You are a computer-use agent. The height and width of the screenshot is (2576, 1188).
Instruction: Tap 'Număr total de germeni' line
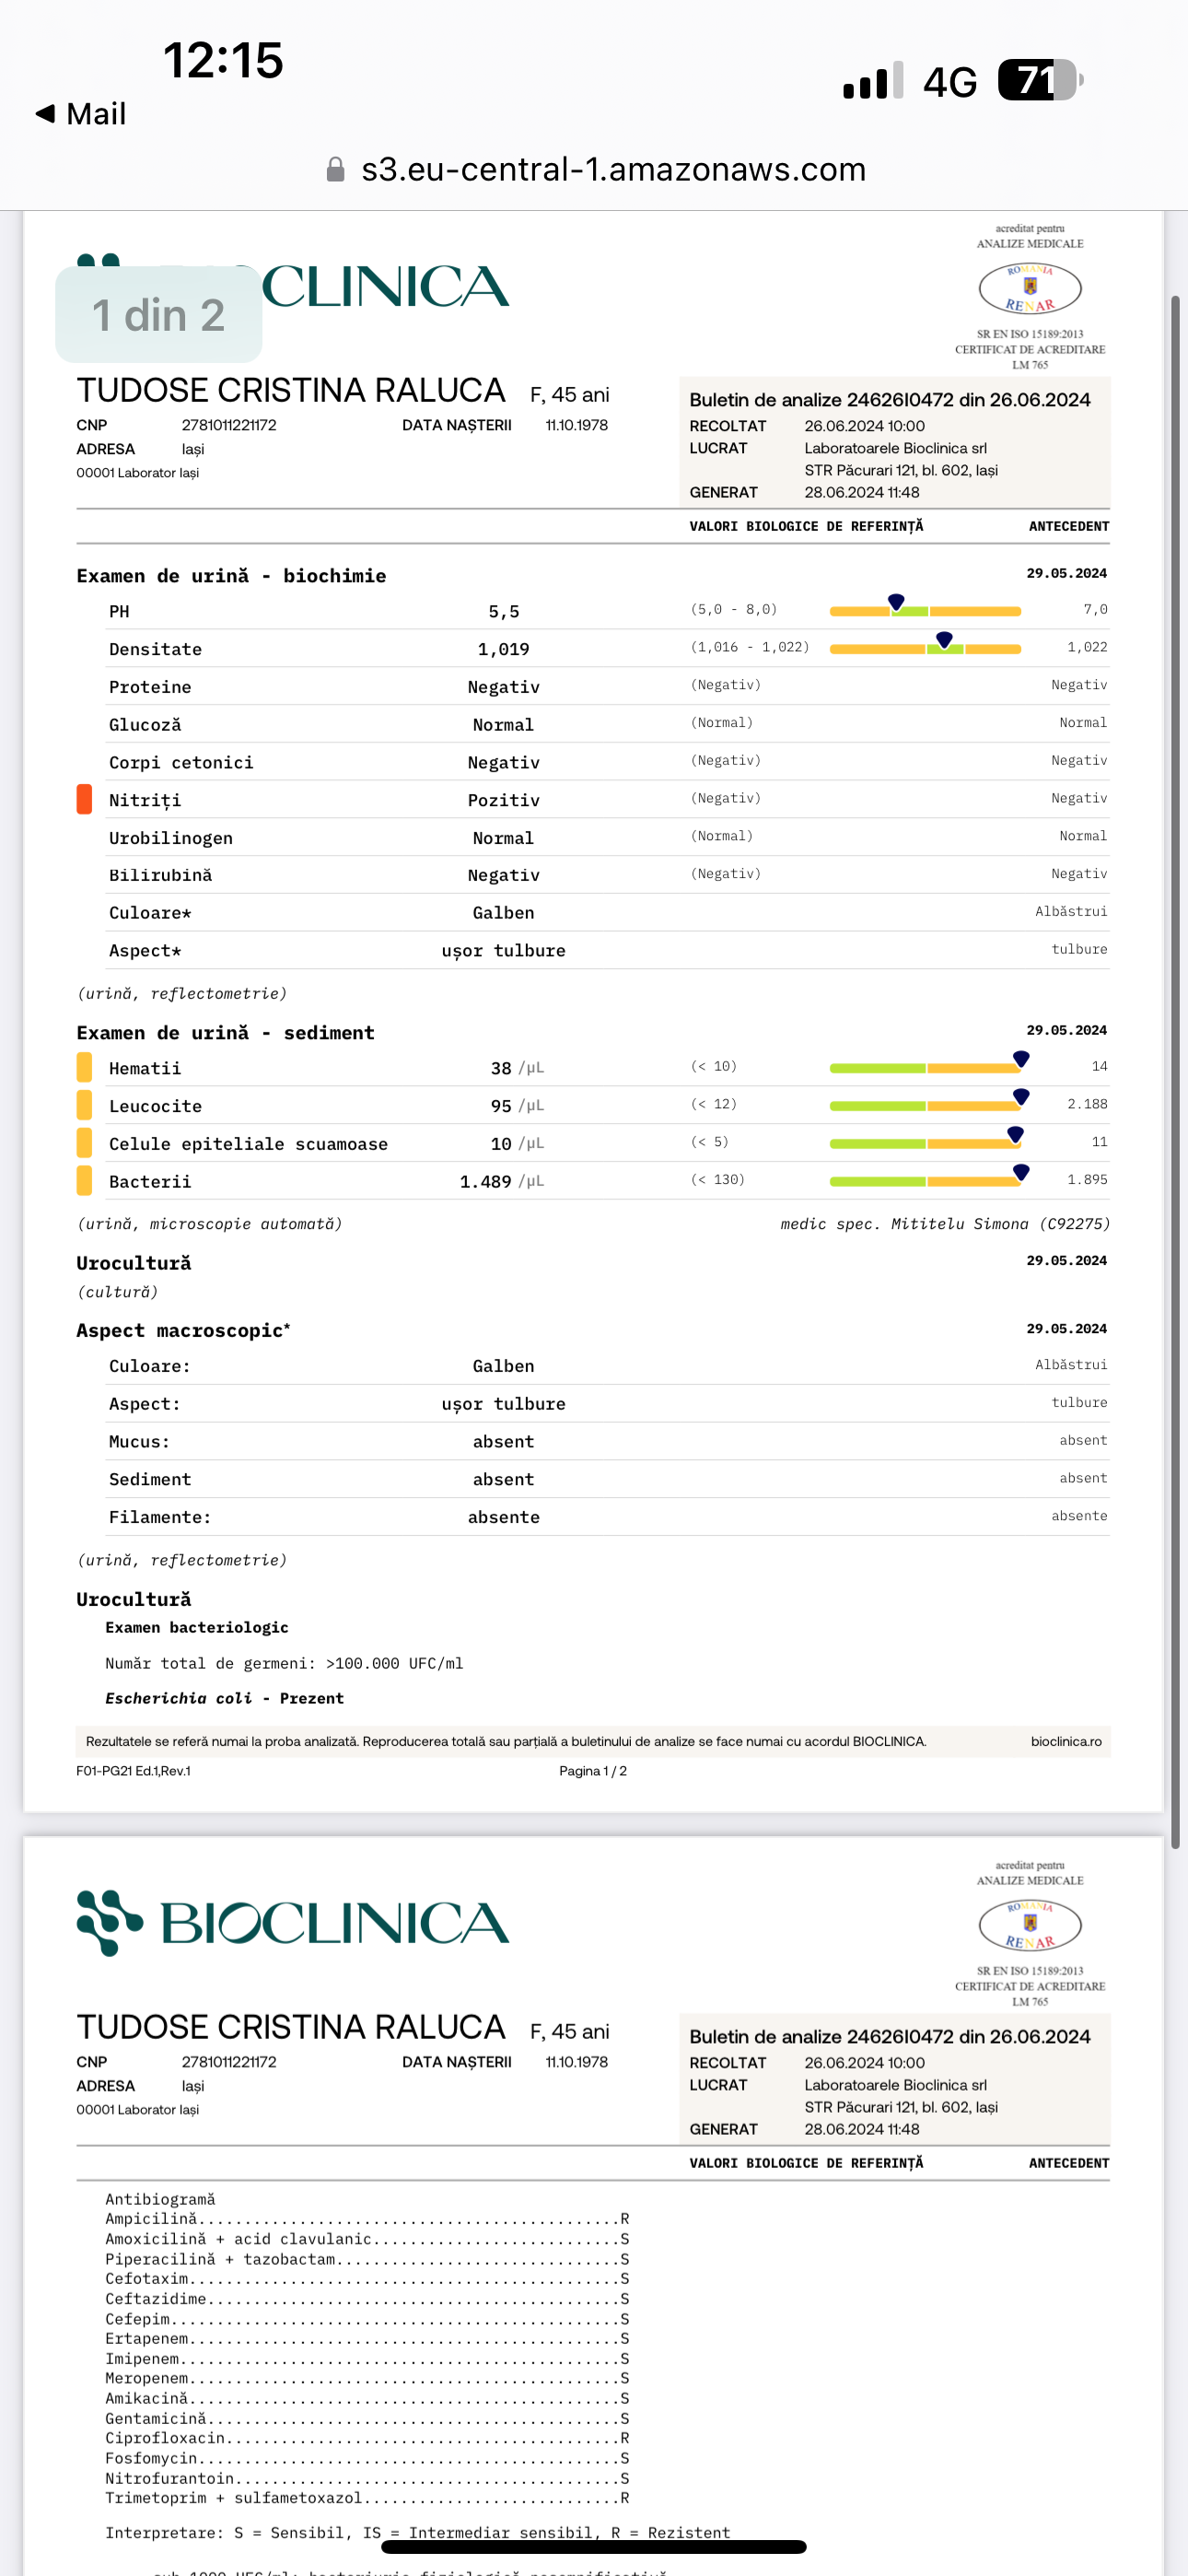[284, 1663]
